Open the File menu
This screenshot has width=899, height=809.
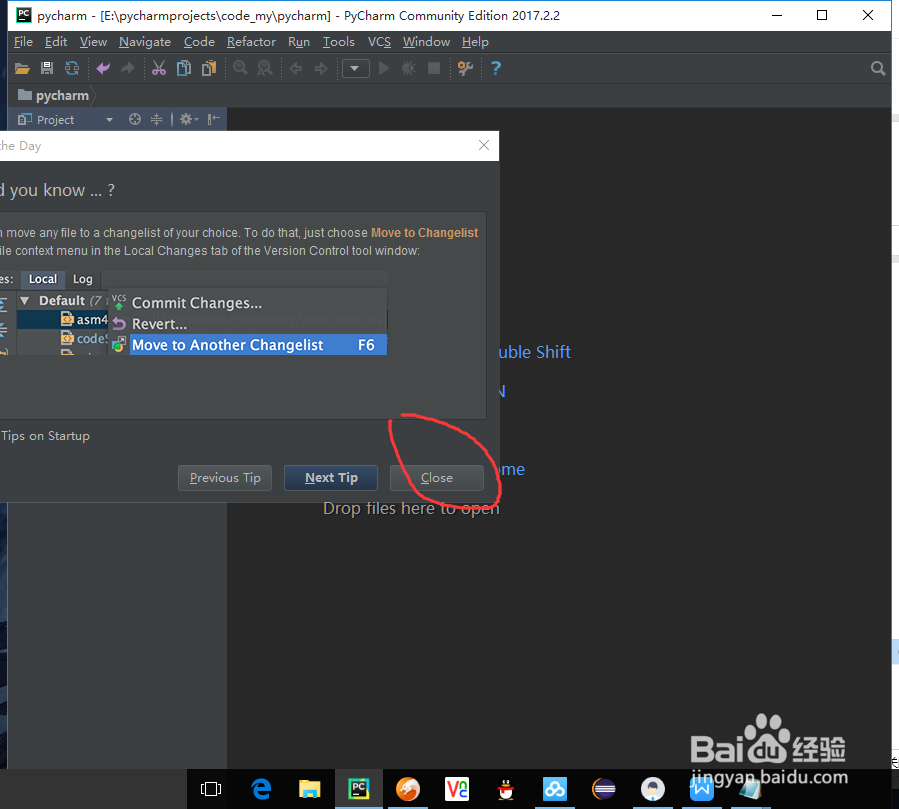(24, 42)
